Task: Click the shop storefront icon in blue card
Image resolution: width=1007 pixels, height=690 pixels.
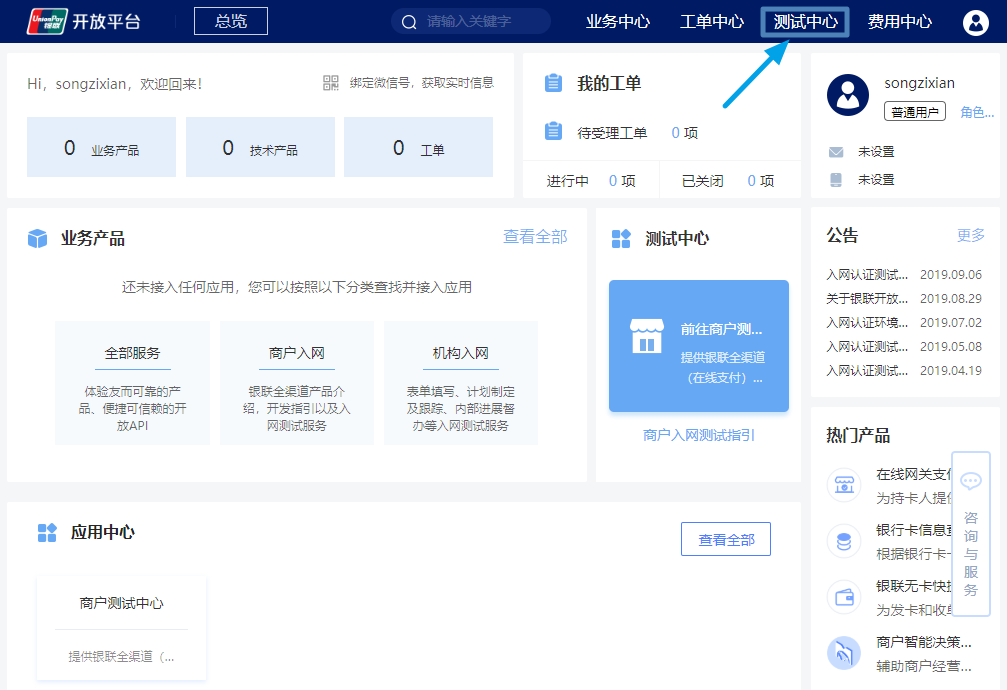Action: (647, 336)
